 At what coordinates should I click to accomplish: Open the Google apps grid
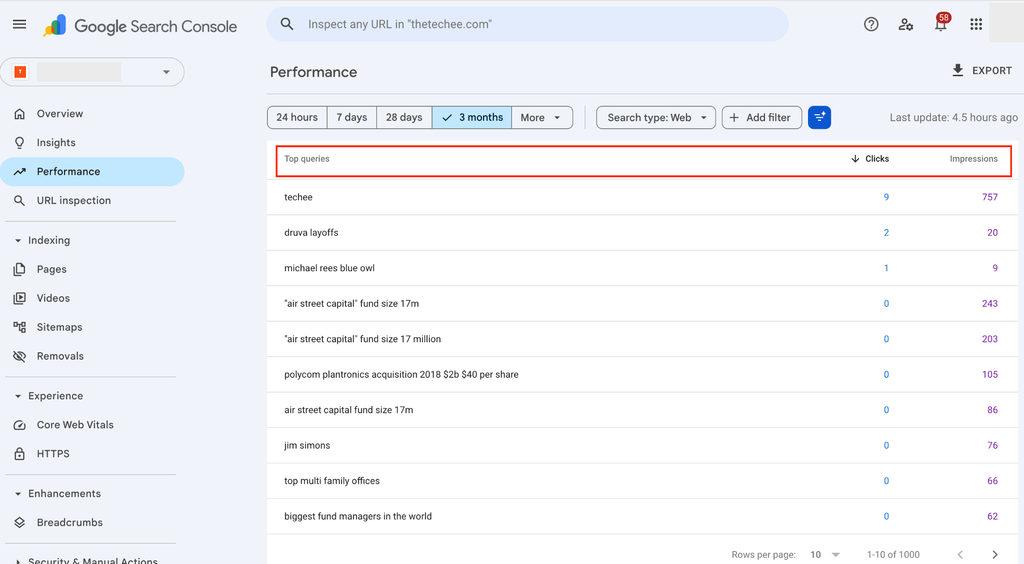976,24
